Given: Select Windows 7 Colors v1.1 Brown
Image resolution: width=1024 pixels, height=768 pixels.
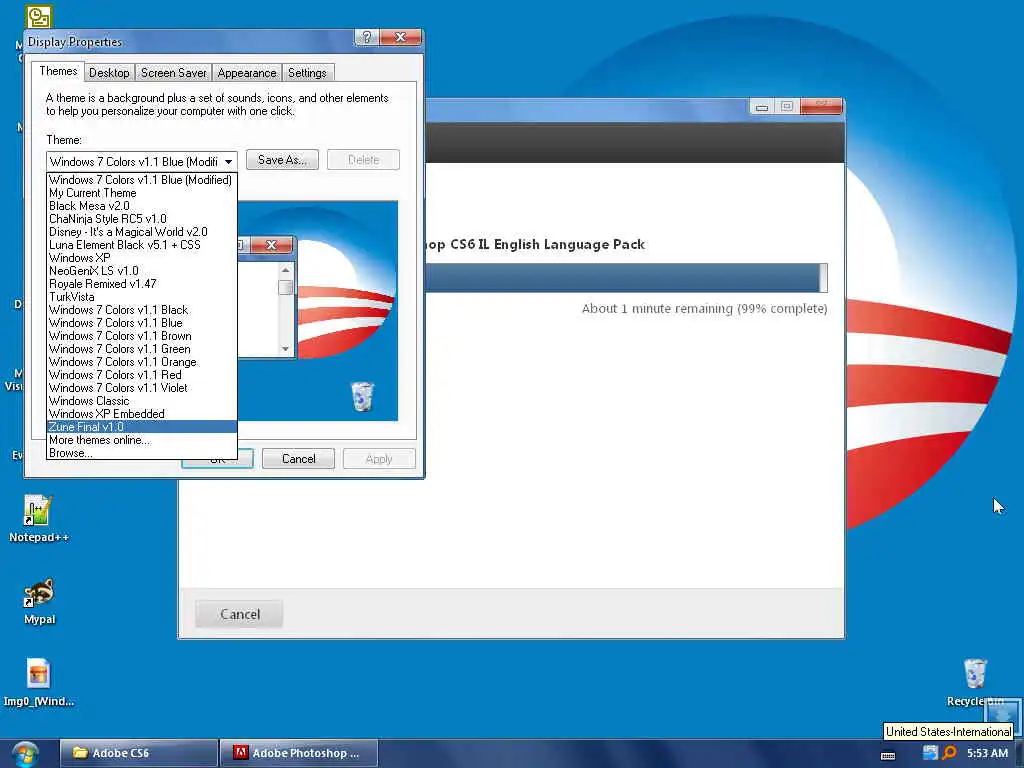Looking at the screenshot, I should tap(141, 336).
